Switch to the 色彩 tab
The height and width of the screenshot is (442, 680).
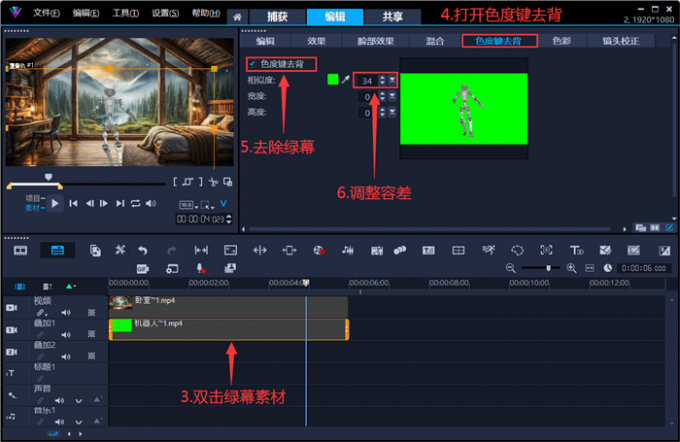coord(590,41)
